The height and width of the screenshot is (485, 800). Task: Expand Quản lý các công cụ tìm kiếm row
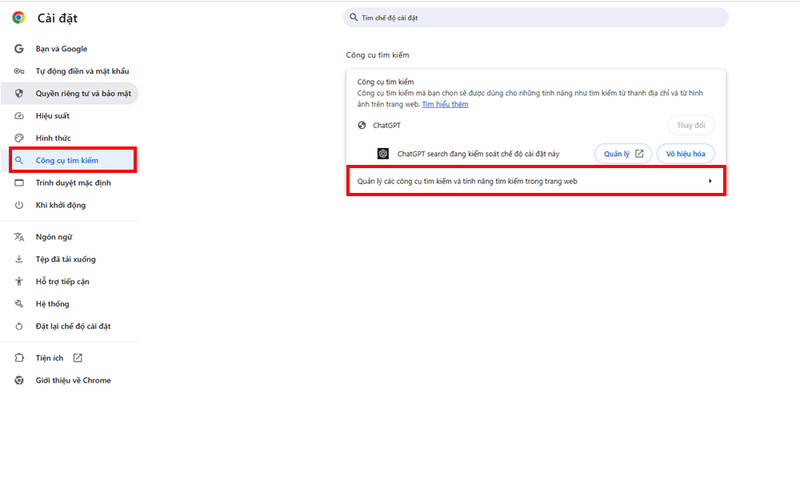pyautogui.click(x=536, y=181)
